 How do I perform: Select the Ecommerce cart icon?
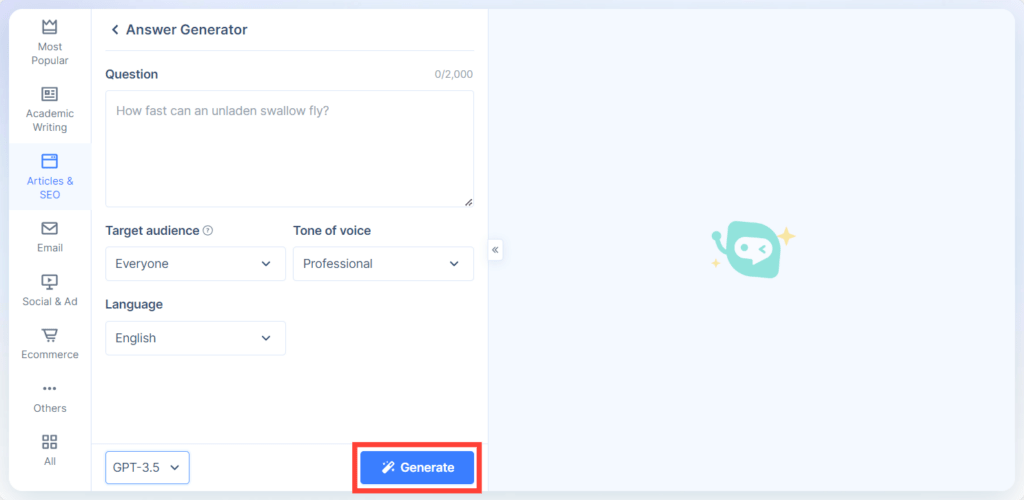pyautogui.click(x=49, y=335)
